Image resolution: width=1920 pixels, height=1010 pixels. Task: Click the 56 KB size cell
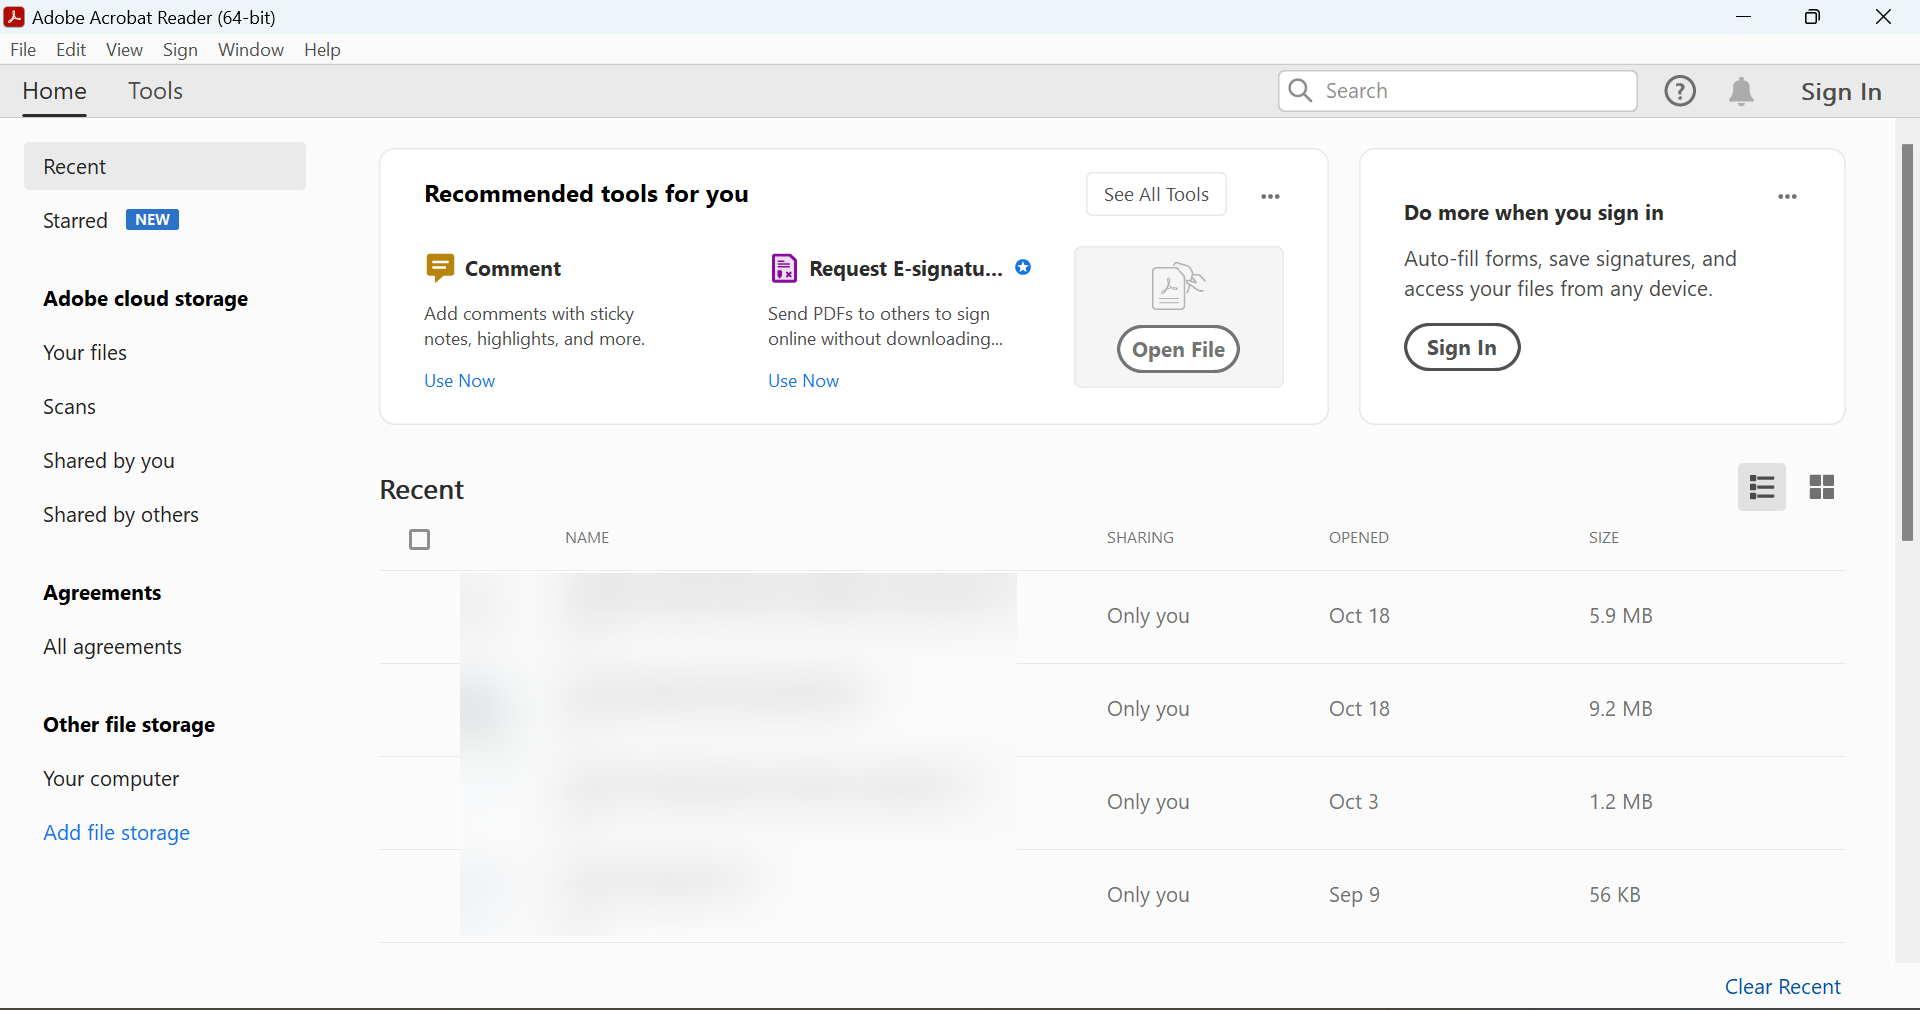[1614, 894]
